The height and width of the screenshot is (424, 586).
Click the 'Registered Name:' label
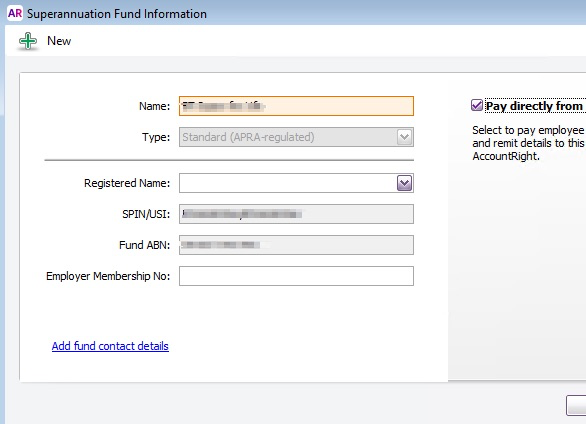point(127,183)
